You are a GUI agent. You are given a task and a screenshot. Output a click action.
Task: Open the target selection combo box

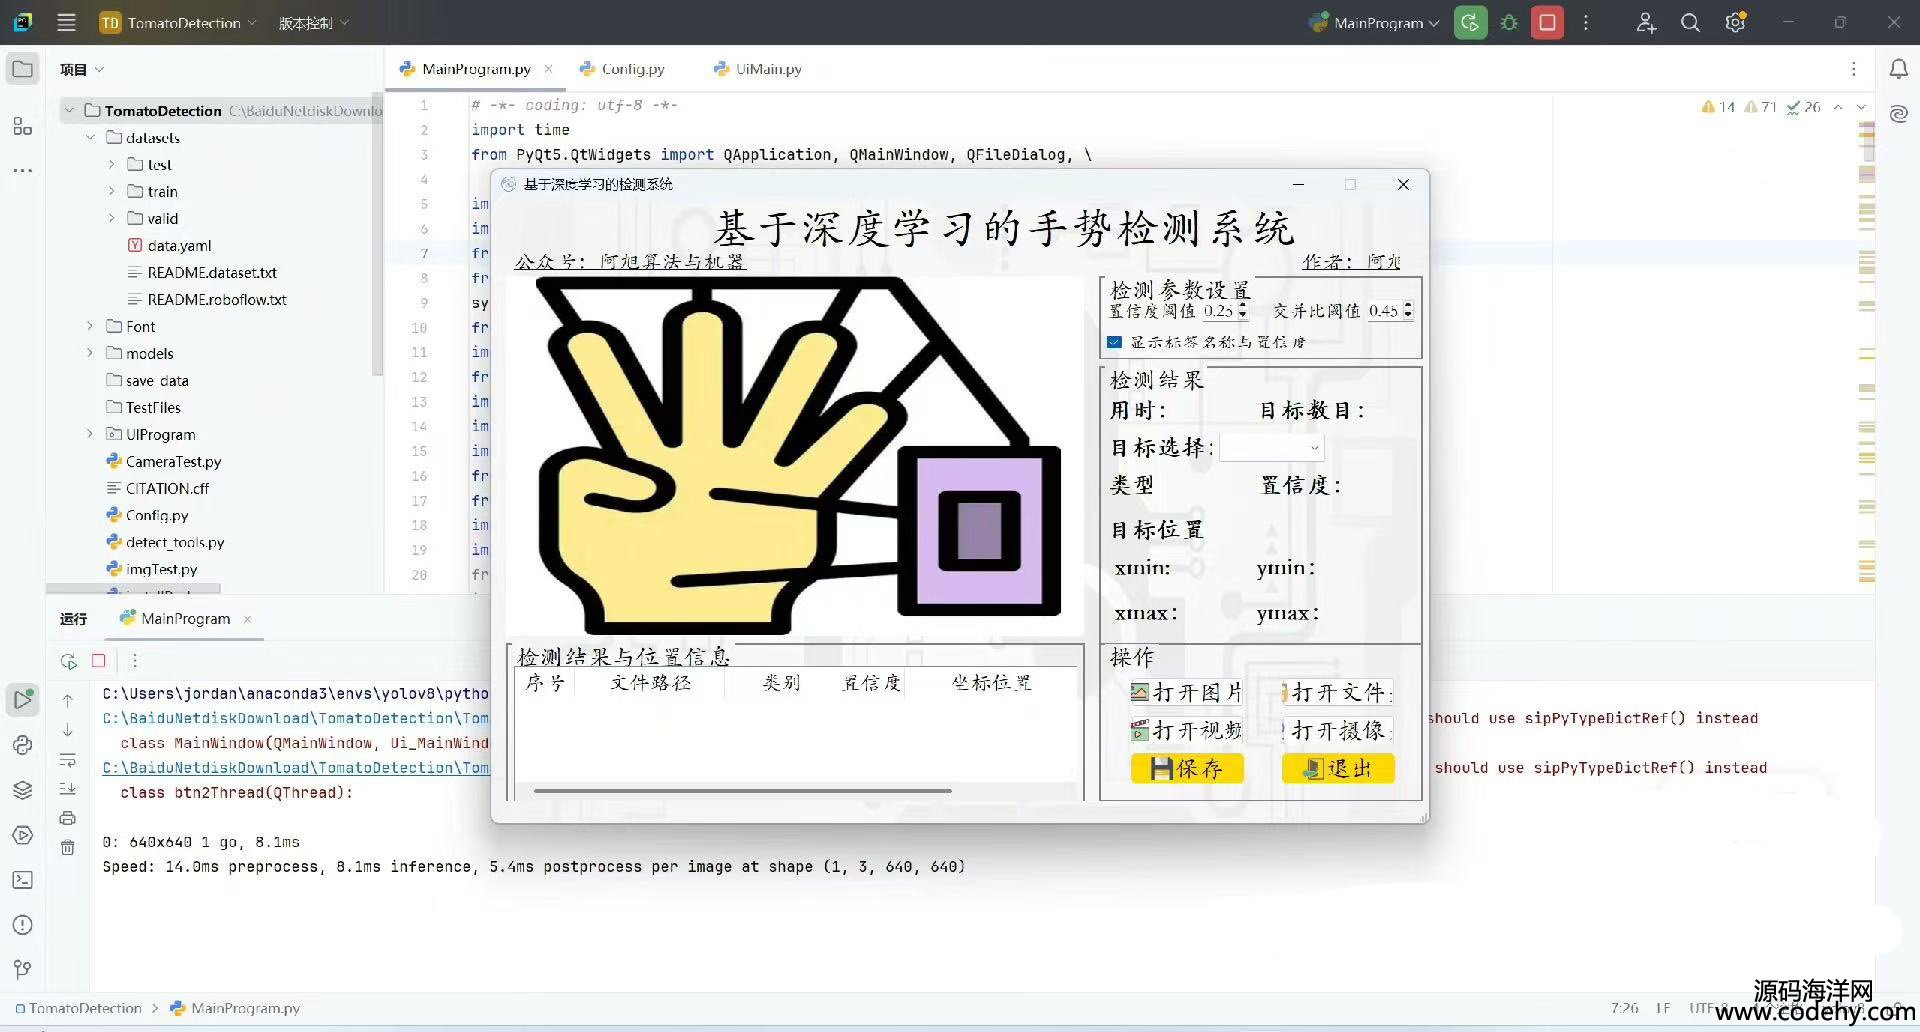pyautogui.click(x=1271, y=448)
